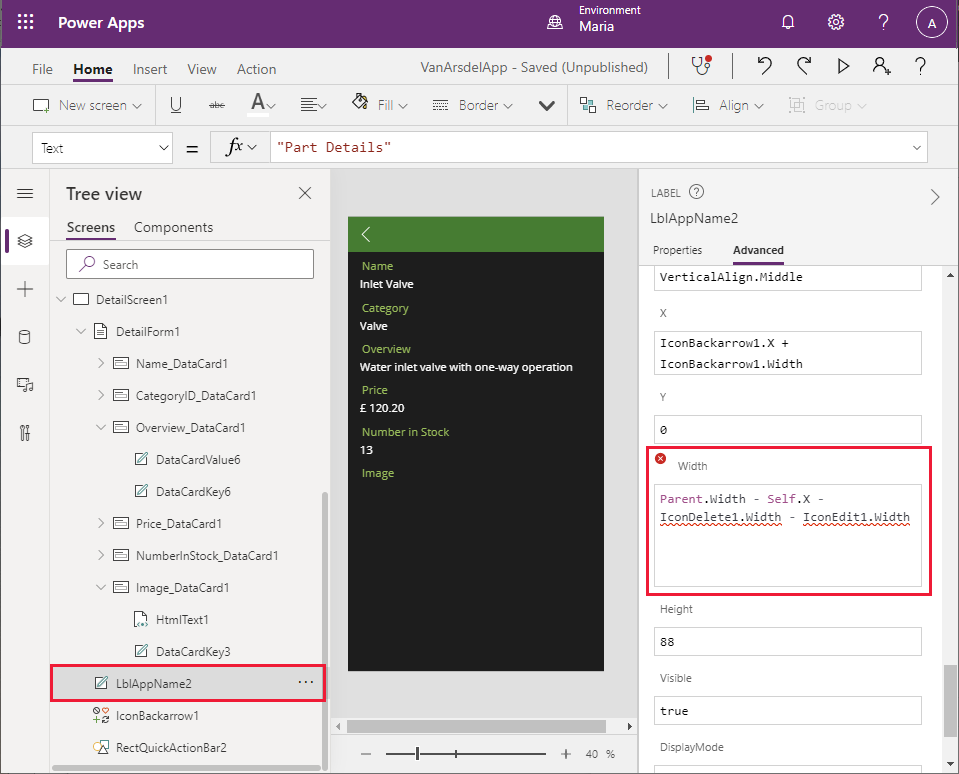
Task: Open the Action menu
Action: (x=256, y=69)
